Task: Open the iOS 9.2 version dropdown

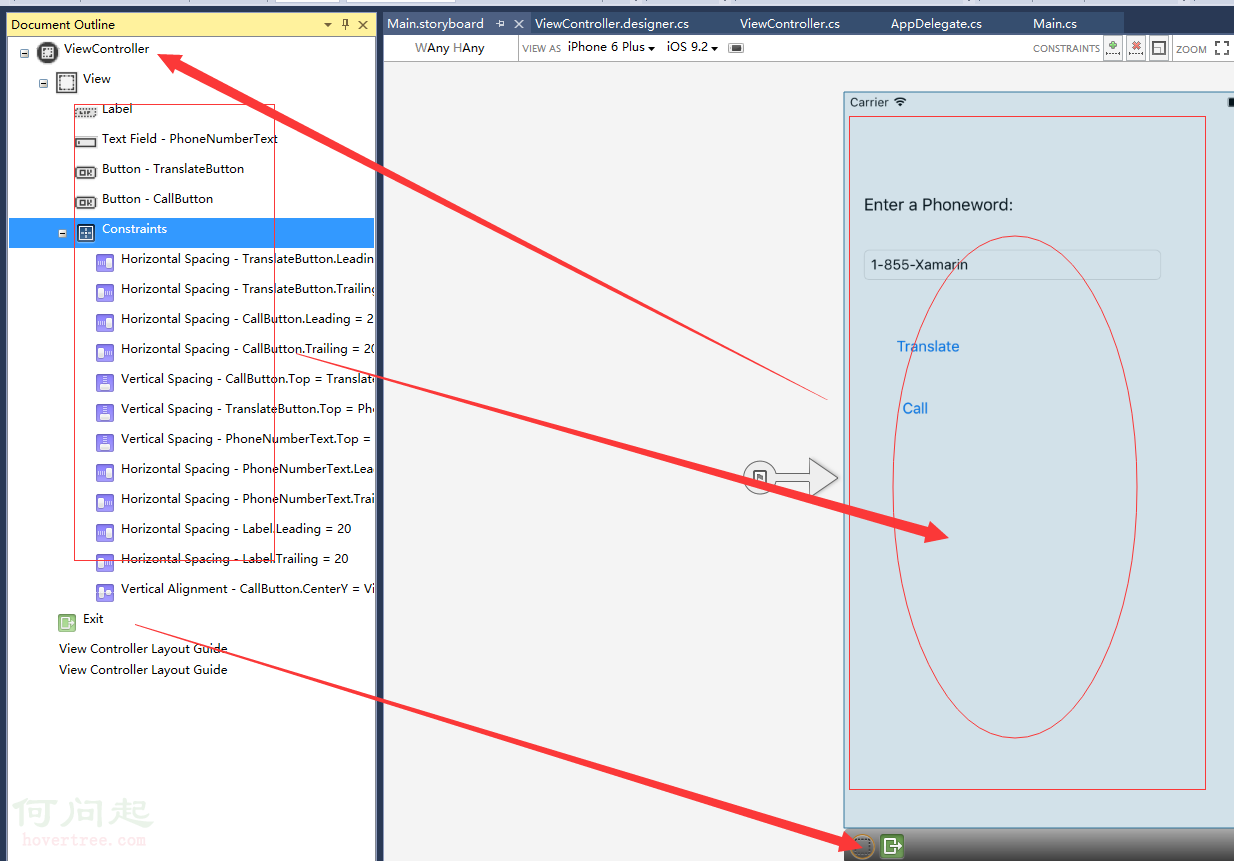Action: coord(692,47)
